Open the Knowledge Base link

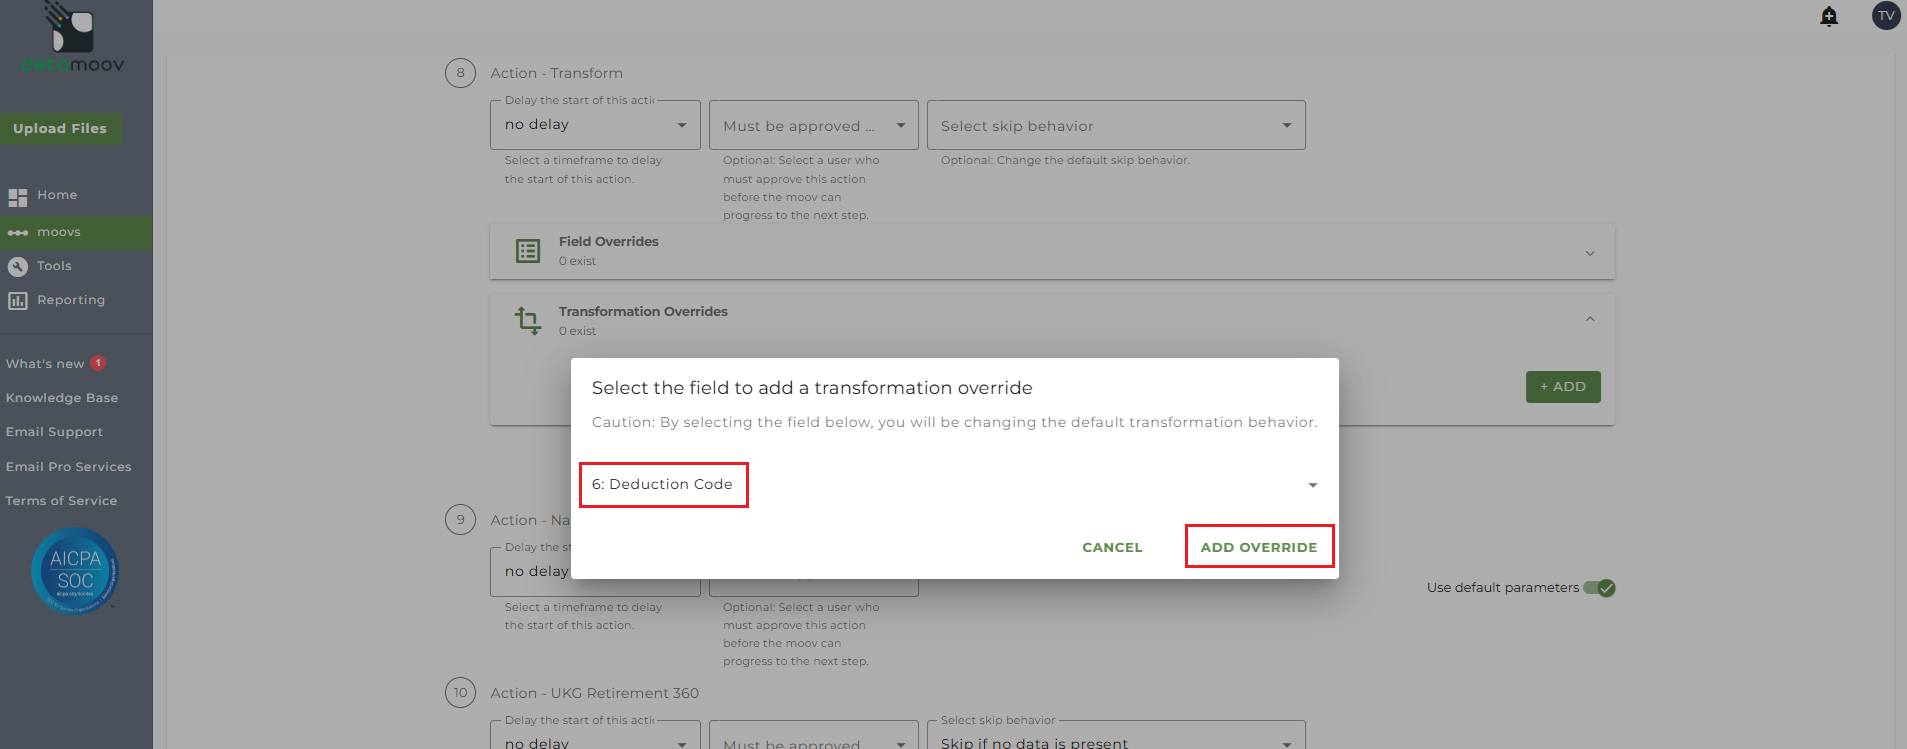[62, 398]
